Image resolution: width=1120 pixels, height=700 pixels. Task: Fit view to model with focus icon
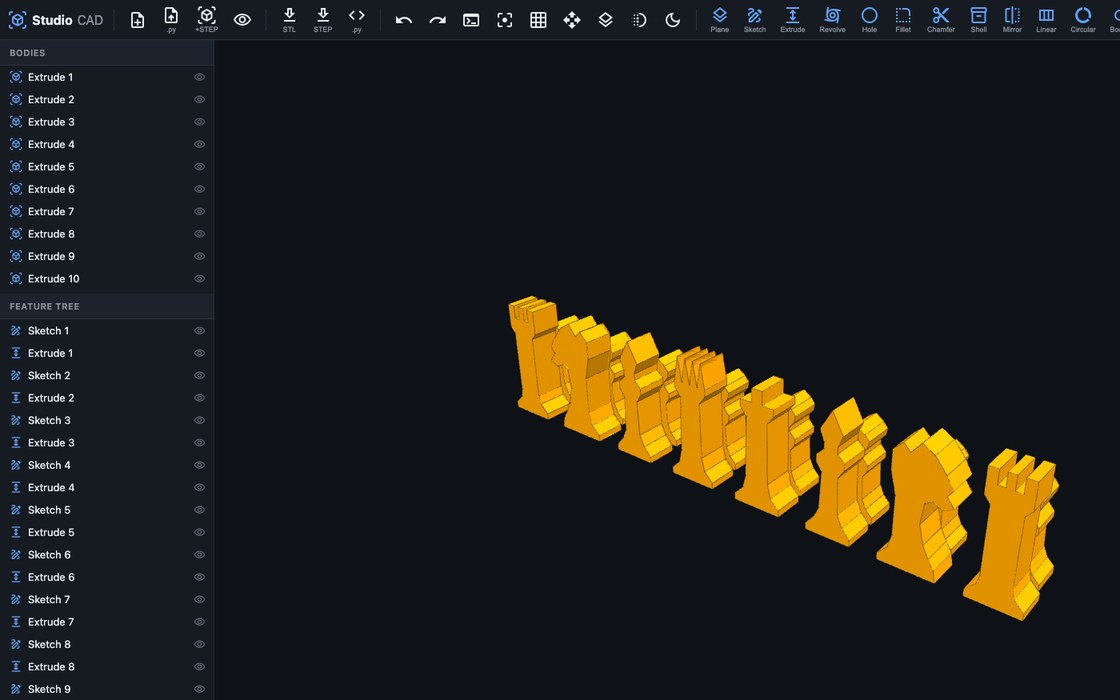click(x=505, y=20)
